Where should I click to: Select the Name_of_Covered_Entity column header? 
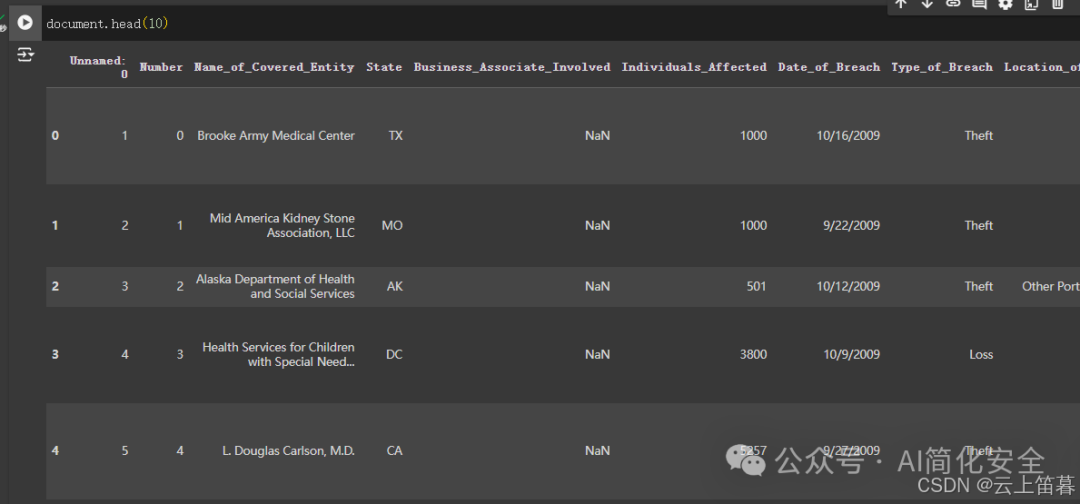(x=274, y=67)
